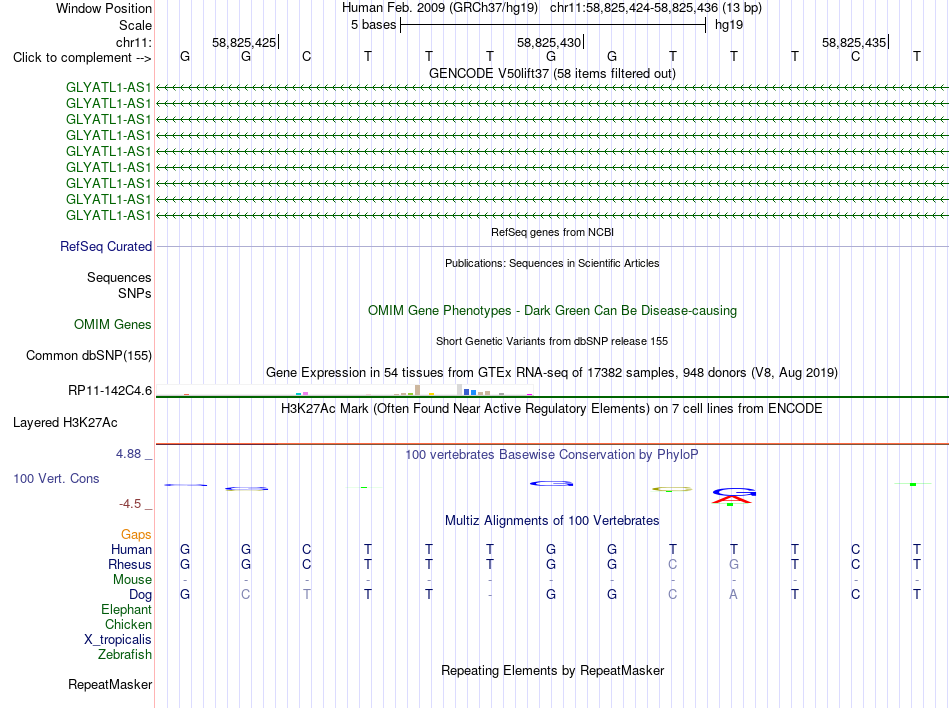This screenshot has height=708, width=950.
Task: Select the X_tropicalis species label
Action: pos(118,640)
